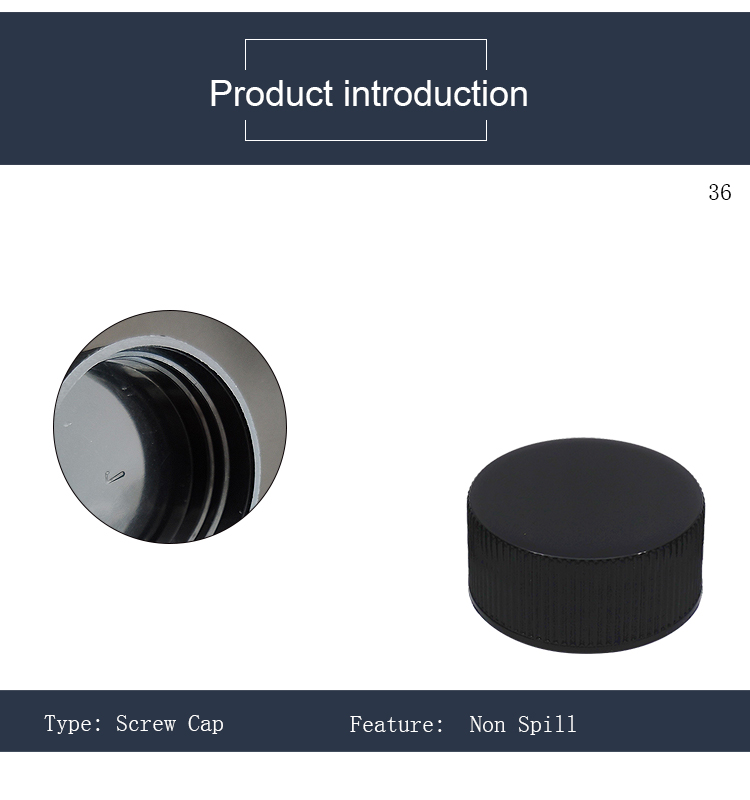Click the navy header banner left of the title

[x=112, y=89]
